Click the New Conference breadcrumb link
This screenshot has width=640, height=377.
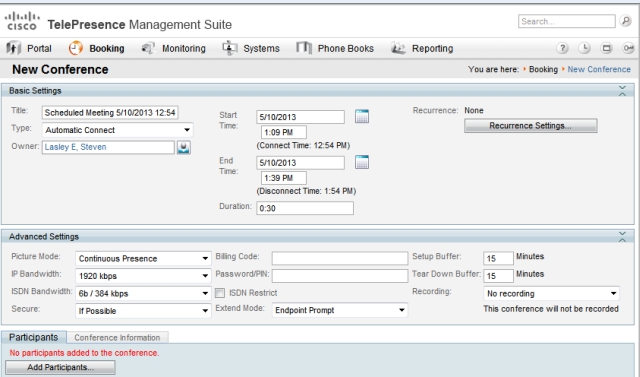point(599,69)
